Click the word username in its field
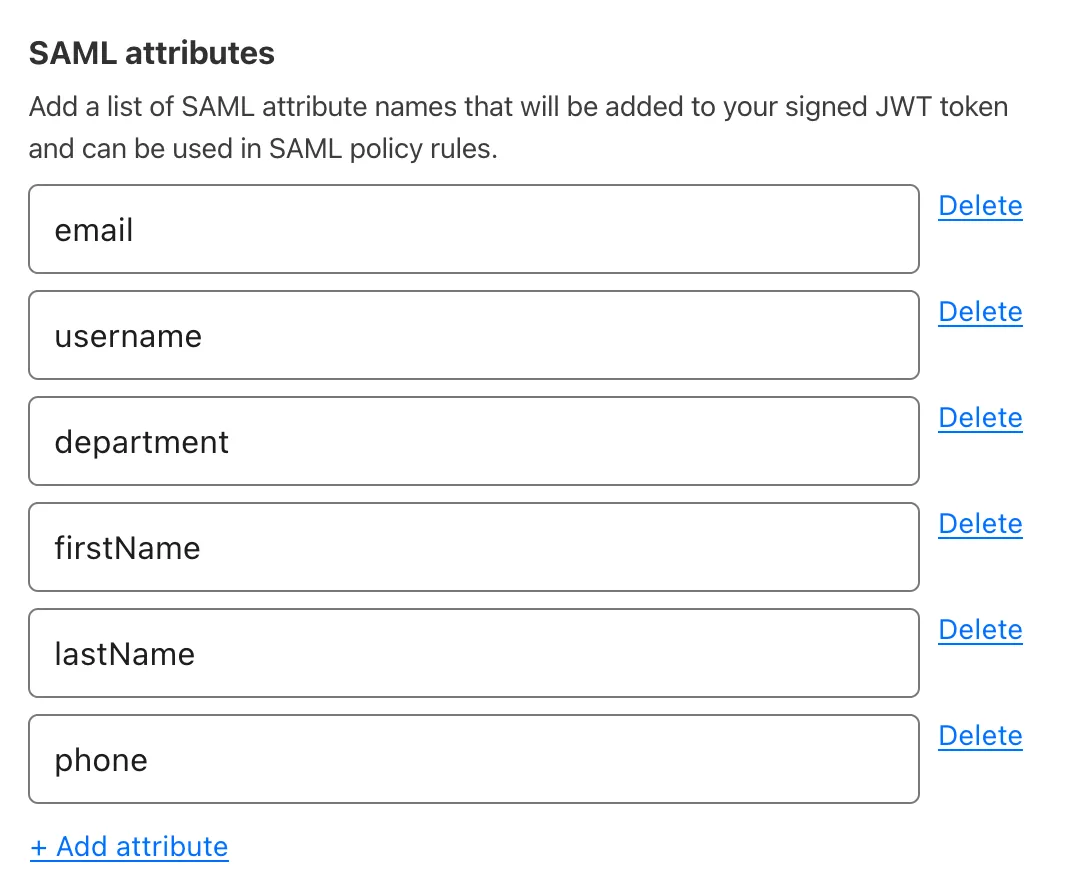The image size is (1066, 886). [128, 336]
